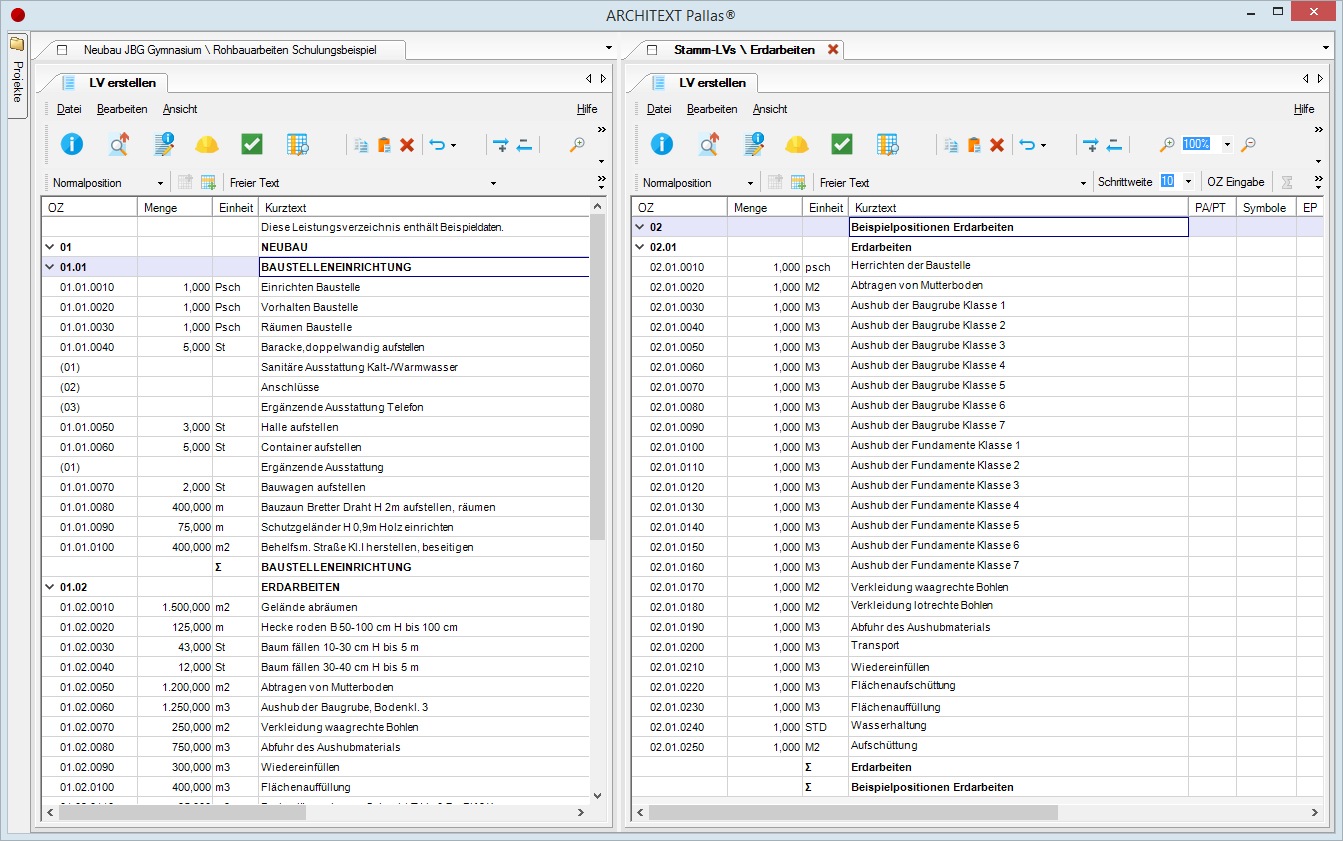Click the yellow hard hat icon in left pane

click(207, 145)
